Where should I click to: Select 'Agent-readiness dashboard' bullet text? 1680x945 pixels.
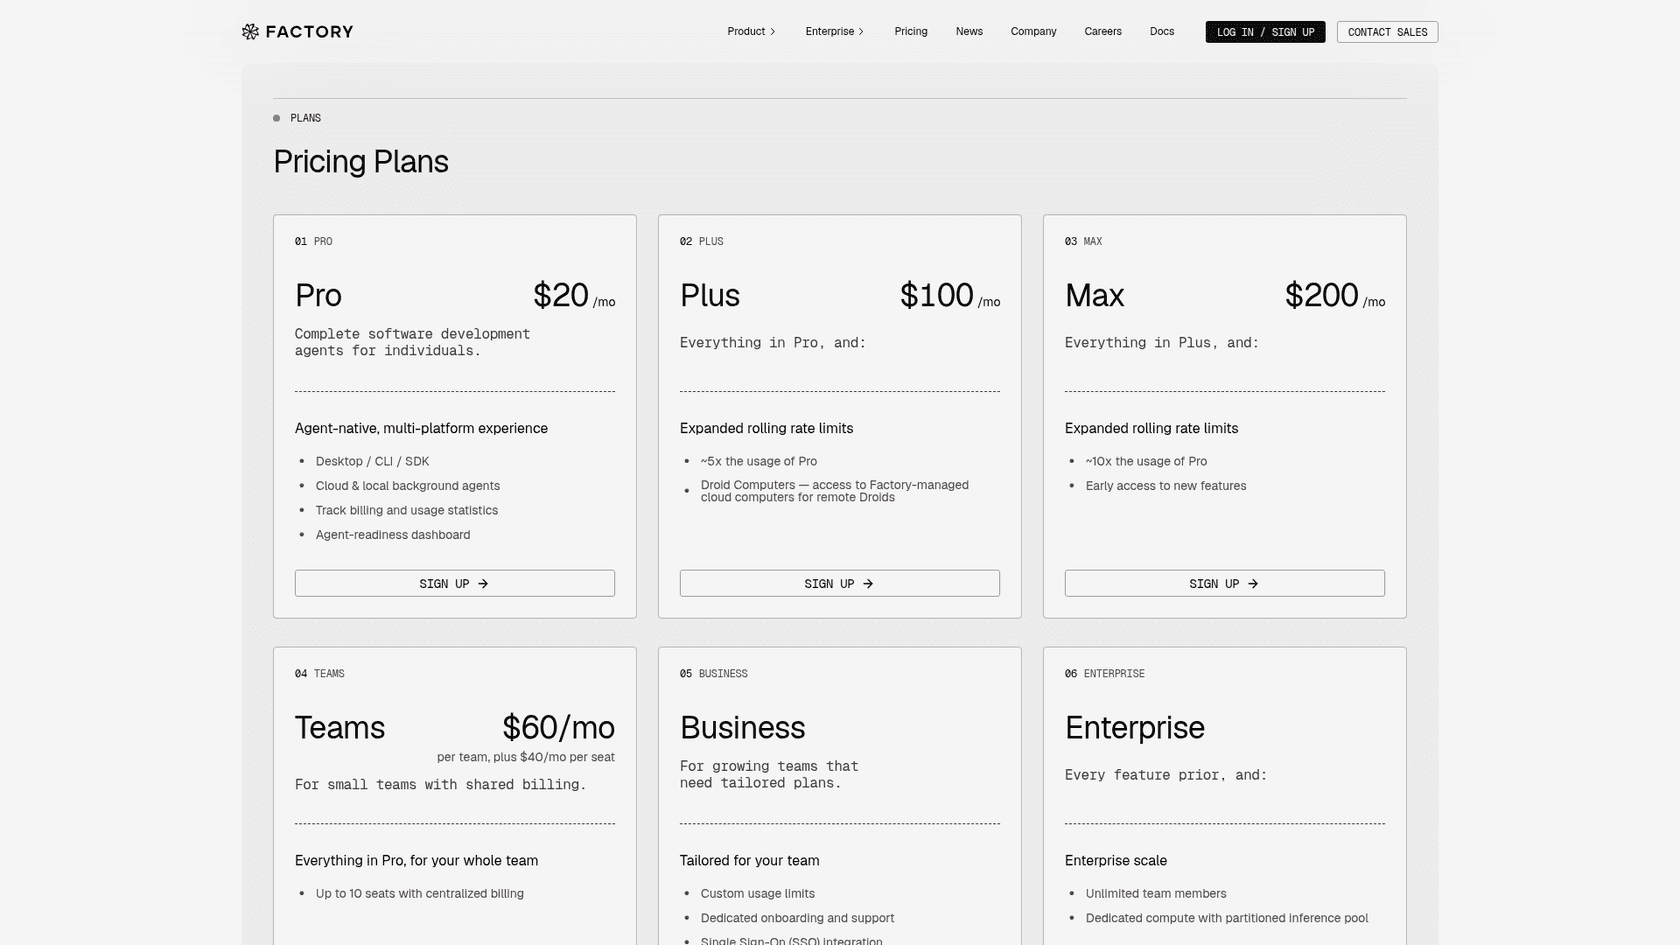393,535
